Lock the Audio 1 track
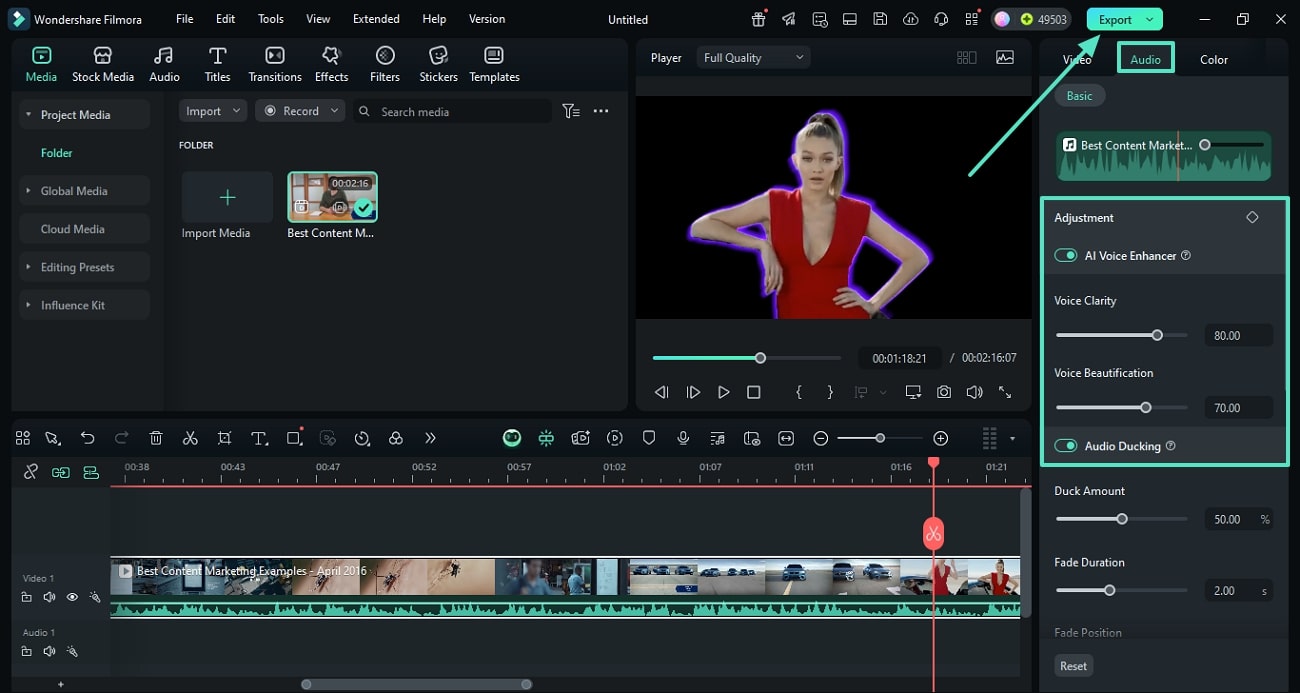This screenshot has height=693, width=1300. [27, 651]
